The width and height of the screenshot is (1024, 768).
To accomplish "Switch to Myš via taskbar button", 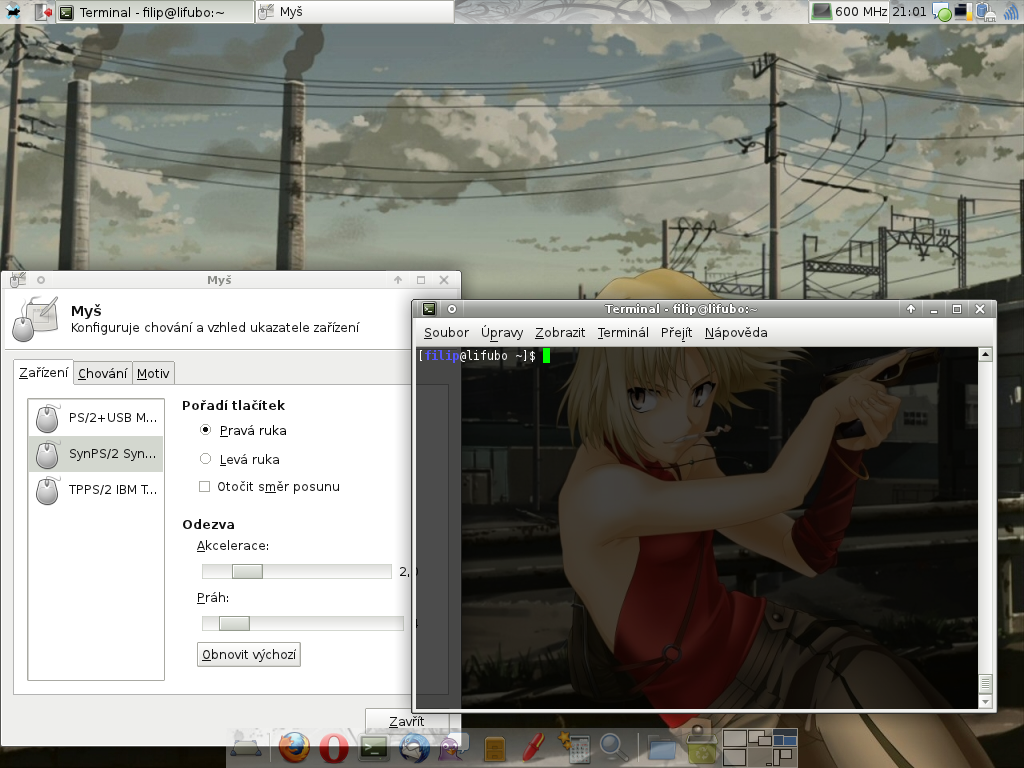I will pyautogui.click(x=355, y=12).
